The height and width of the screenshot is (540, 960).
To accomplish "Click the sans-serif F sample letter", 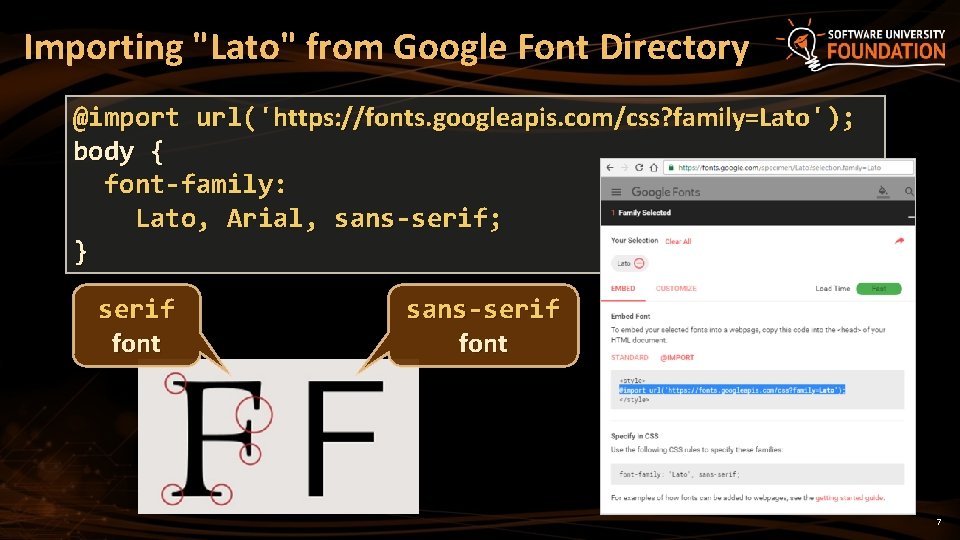I will [x=345, y=438].
